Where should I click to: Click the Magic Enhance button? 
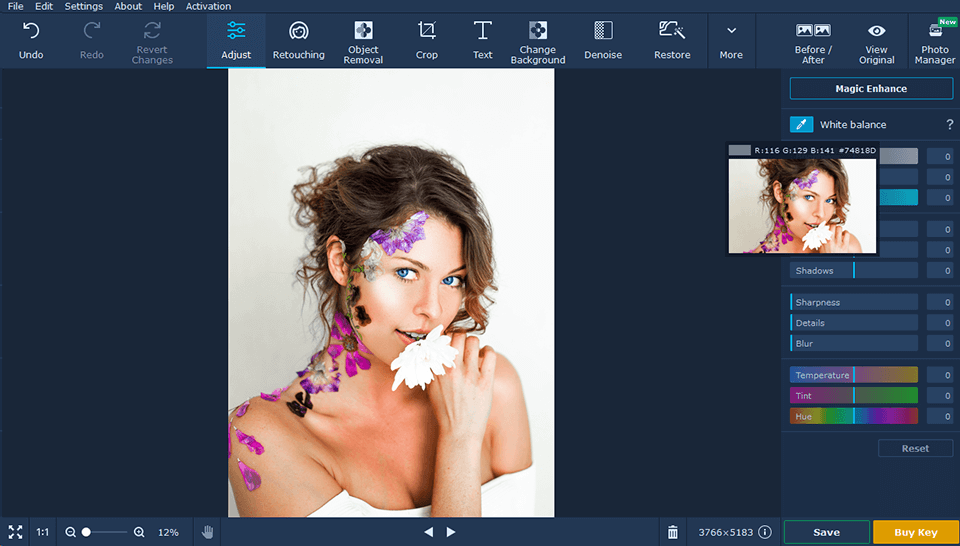871,89
